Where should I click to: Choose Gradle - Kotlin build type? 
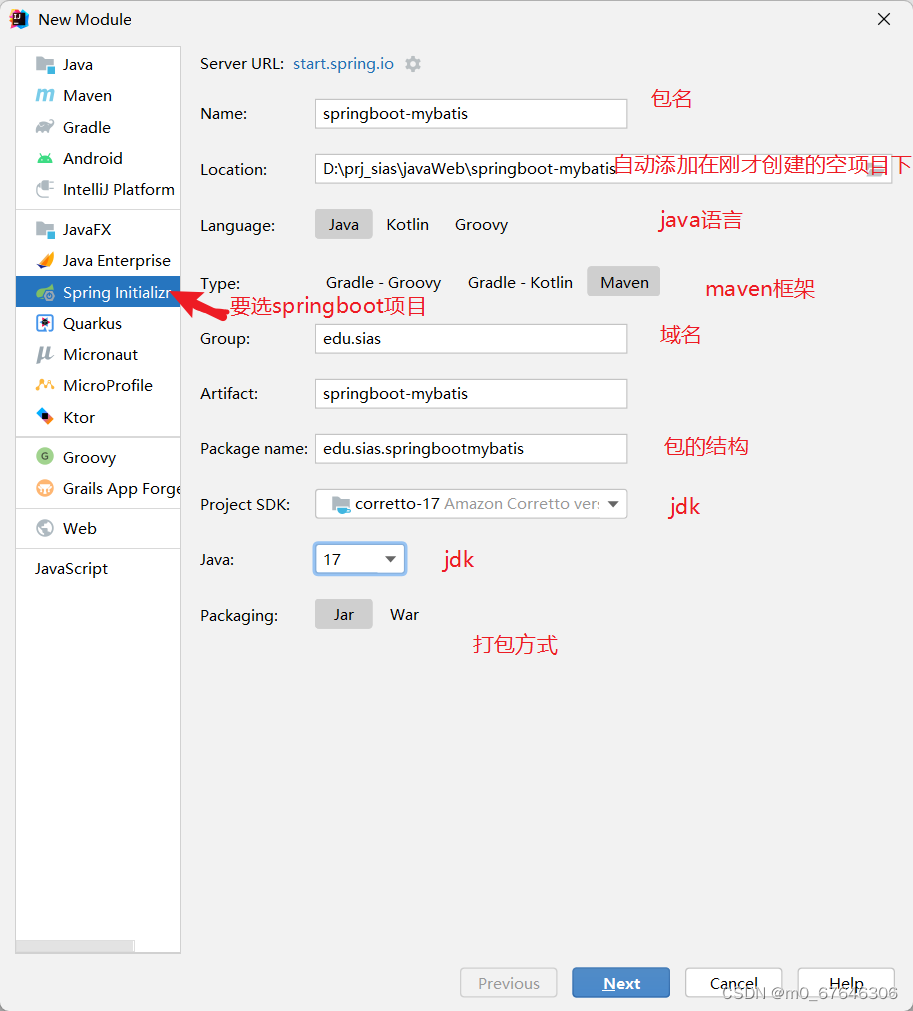click(520, 282)
